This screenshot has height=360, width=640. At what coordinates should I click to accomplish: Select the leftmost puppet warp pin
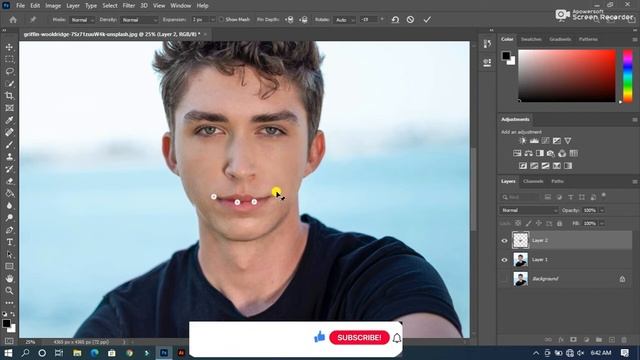[213, 197]
